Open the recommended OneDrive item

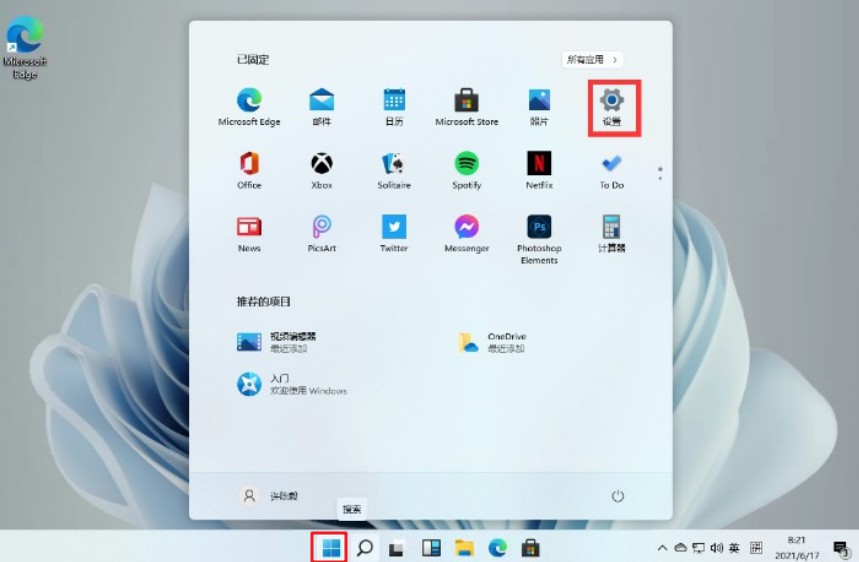(x=492, y=342)
